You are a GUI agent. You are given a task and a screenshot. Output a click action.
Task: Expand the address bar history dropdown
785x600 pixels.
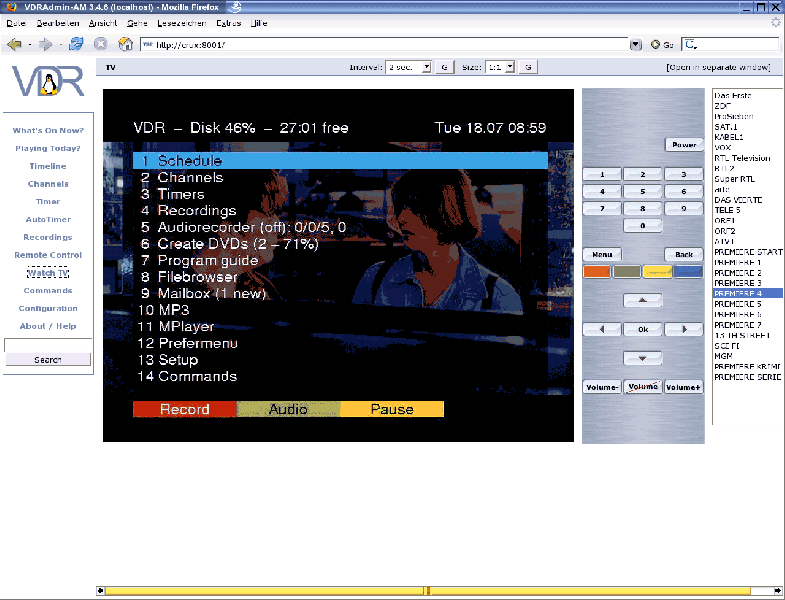pos(636,44)
